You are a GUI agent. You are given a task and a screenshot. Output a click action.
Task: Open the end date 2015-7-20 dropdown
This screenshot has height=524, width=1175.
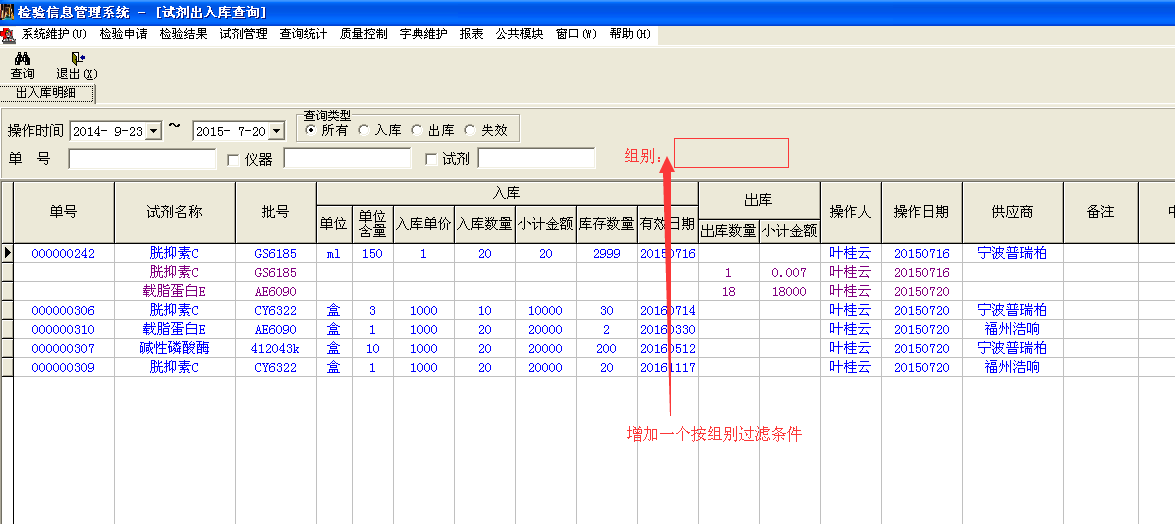click(x=277, y=131)
